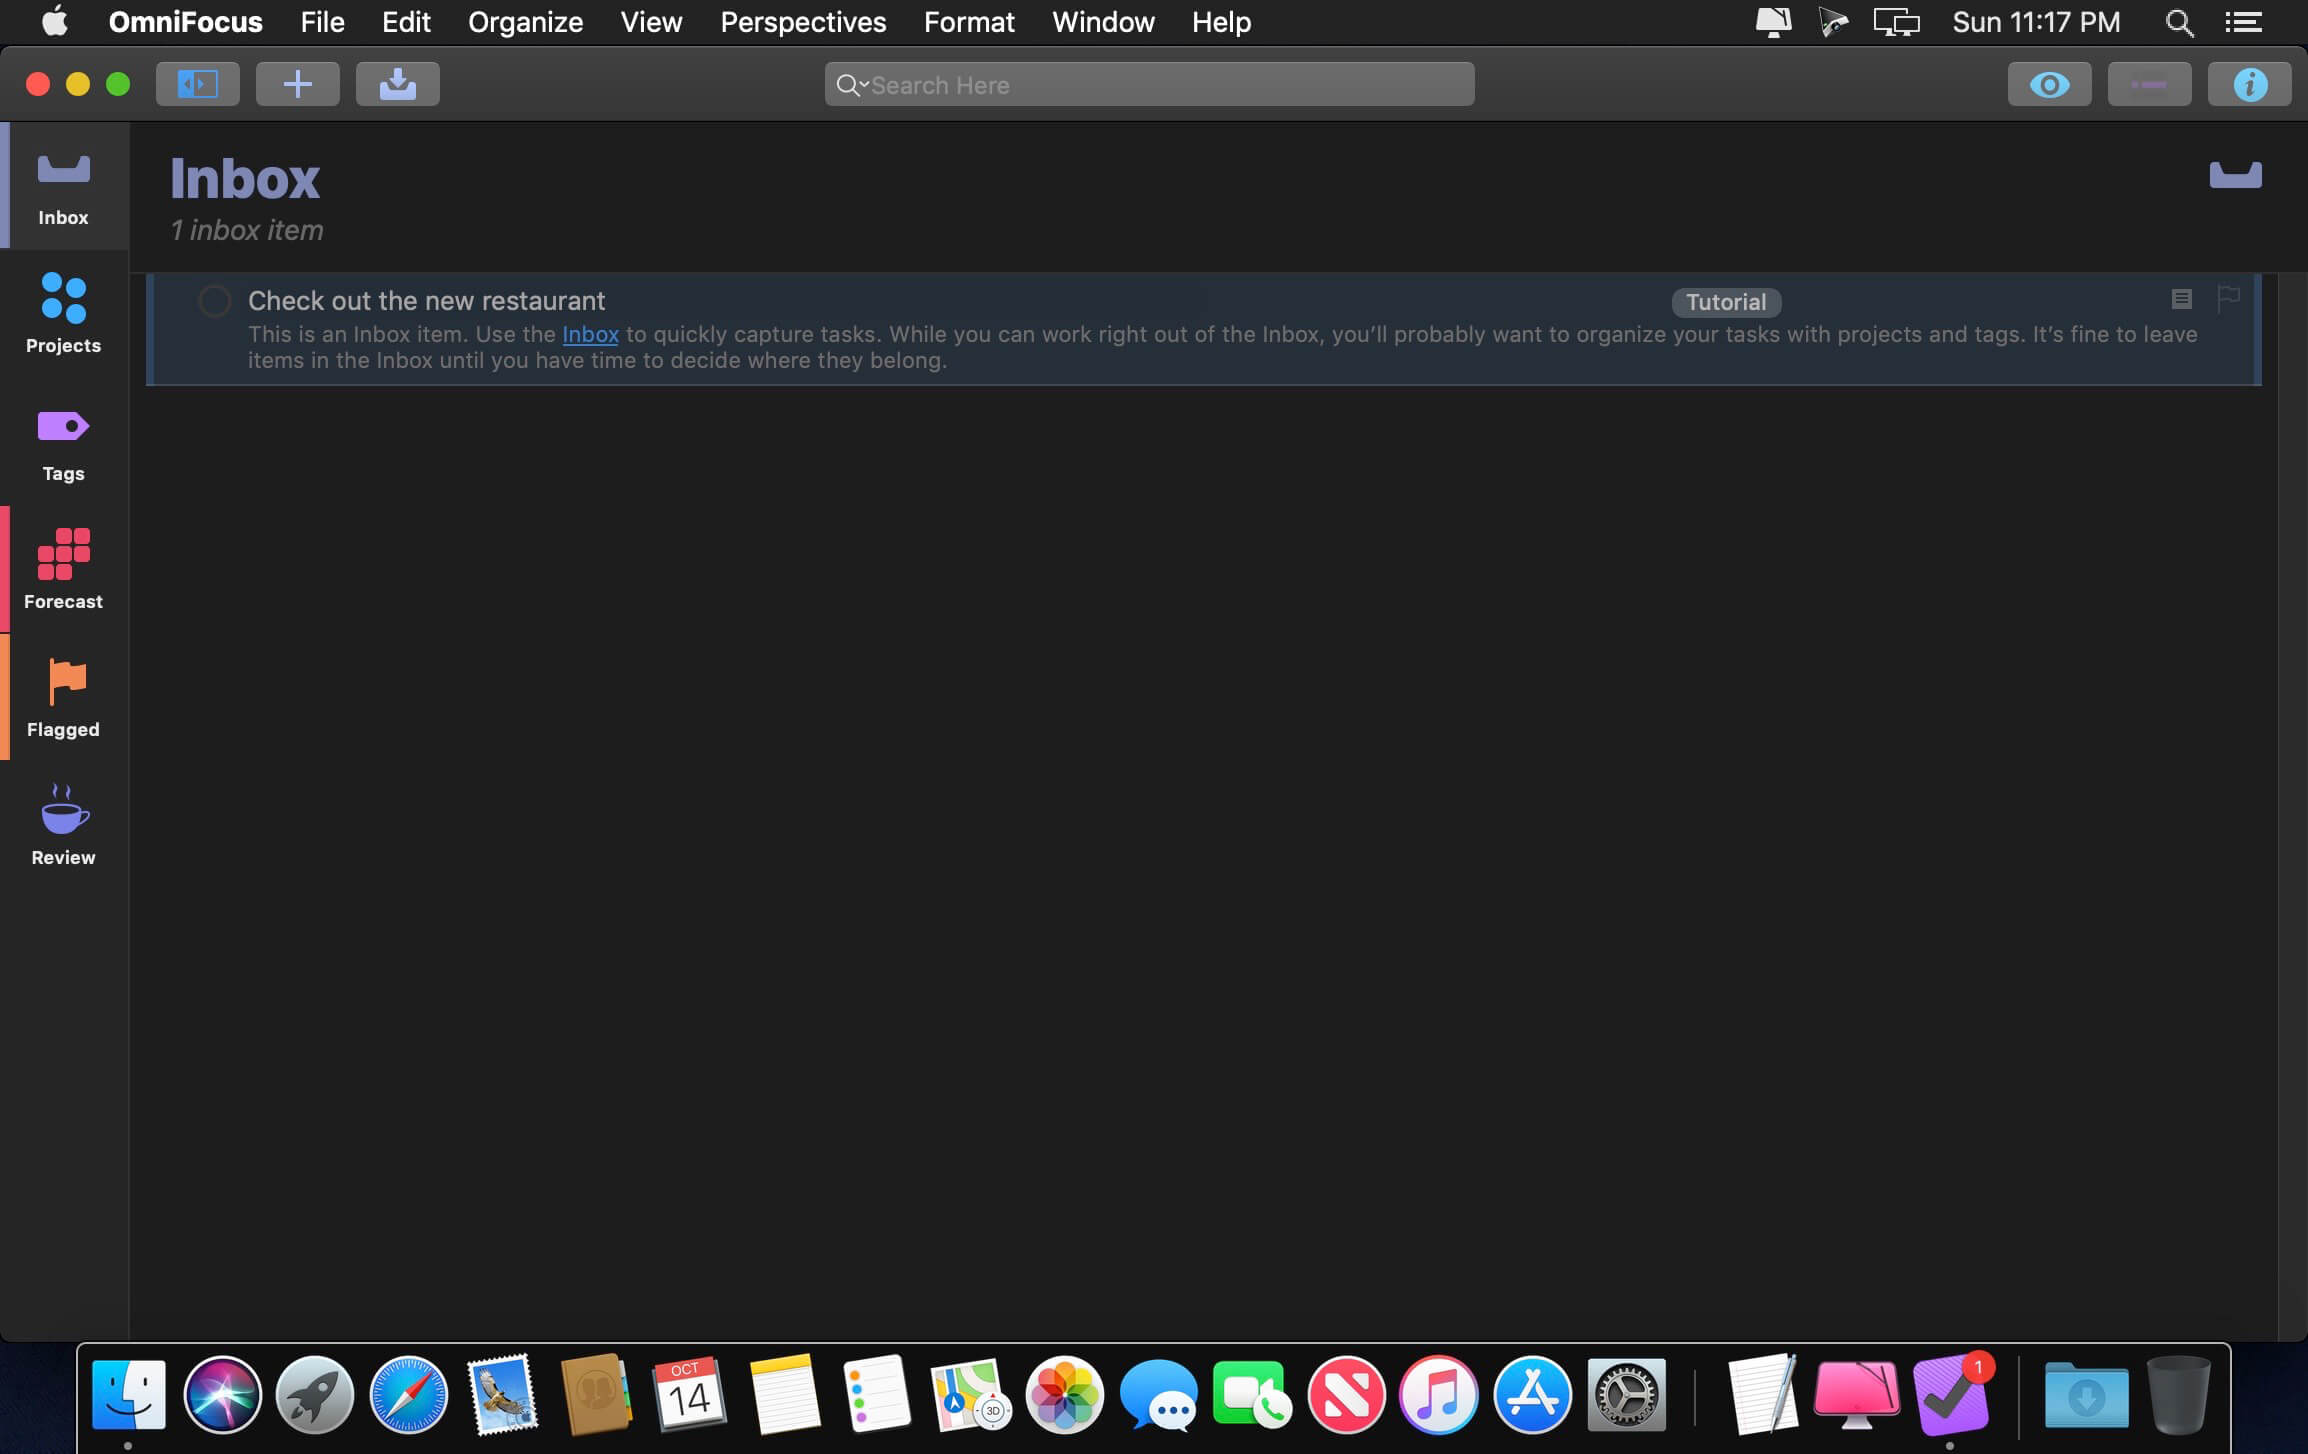This screenshot has width=2308, height=1454.
Task: Open the Perspectives menu
Action: [803, 22]
